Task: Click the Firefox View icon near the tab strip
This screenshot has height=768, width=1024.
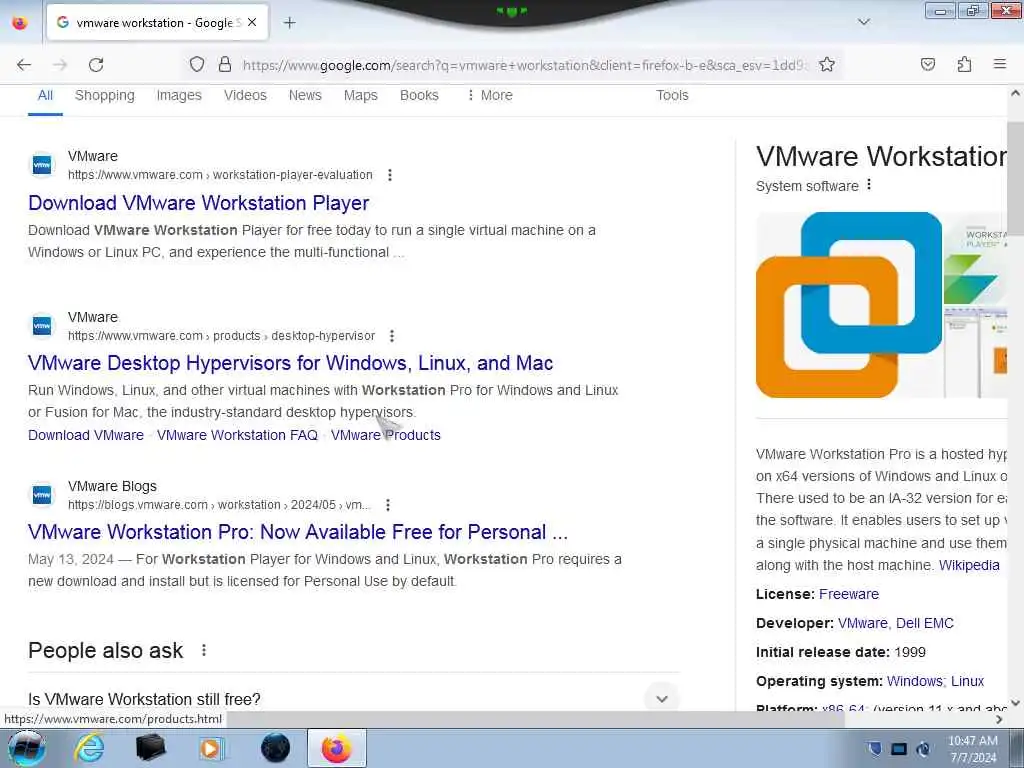Action: (x=20, y=22)
